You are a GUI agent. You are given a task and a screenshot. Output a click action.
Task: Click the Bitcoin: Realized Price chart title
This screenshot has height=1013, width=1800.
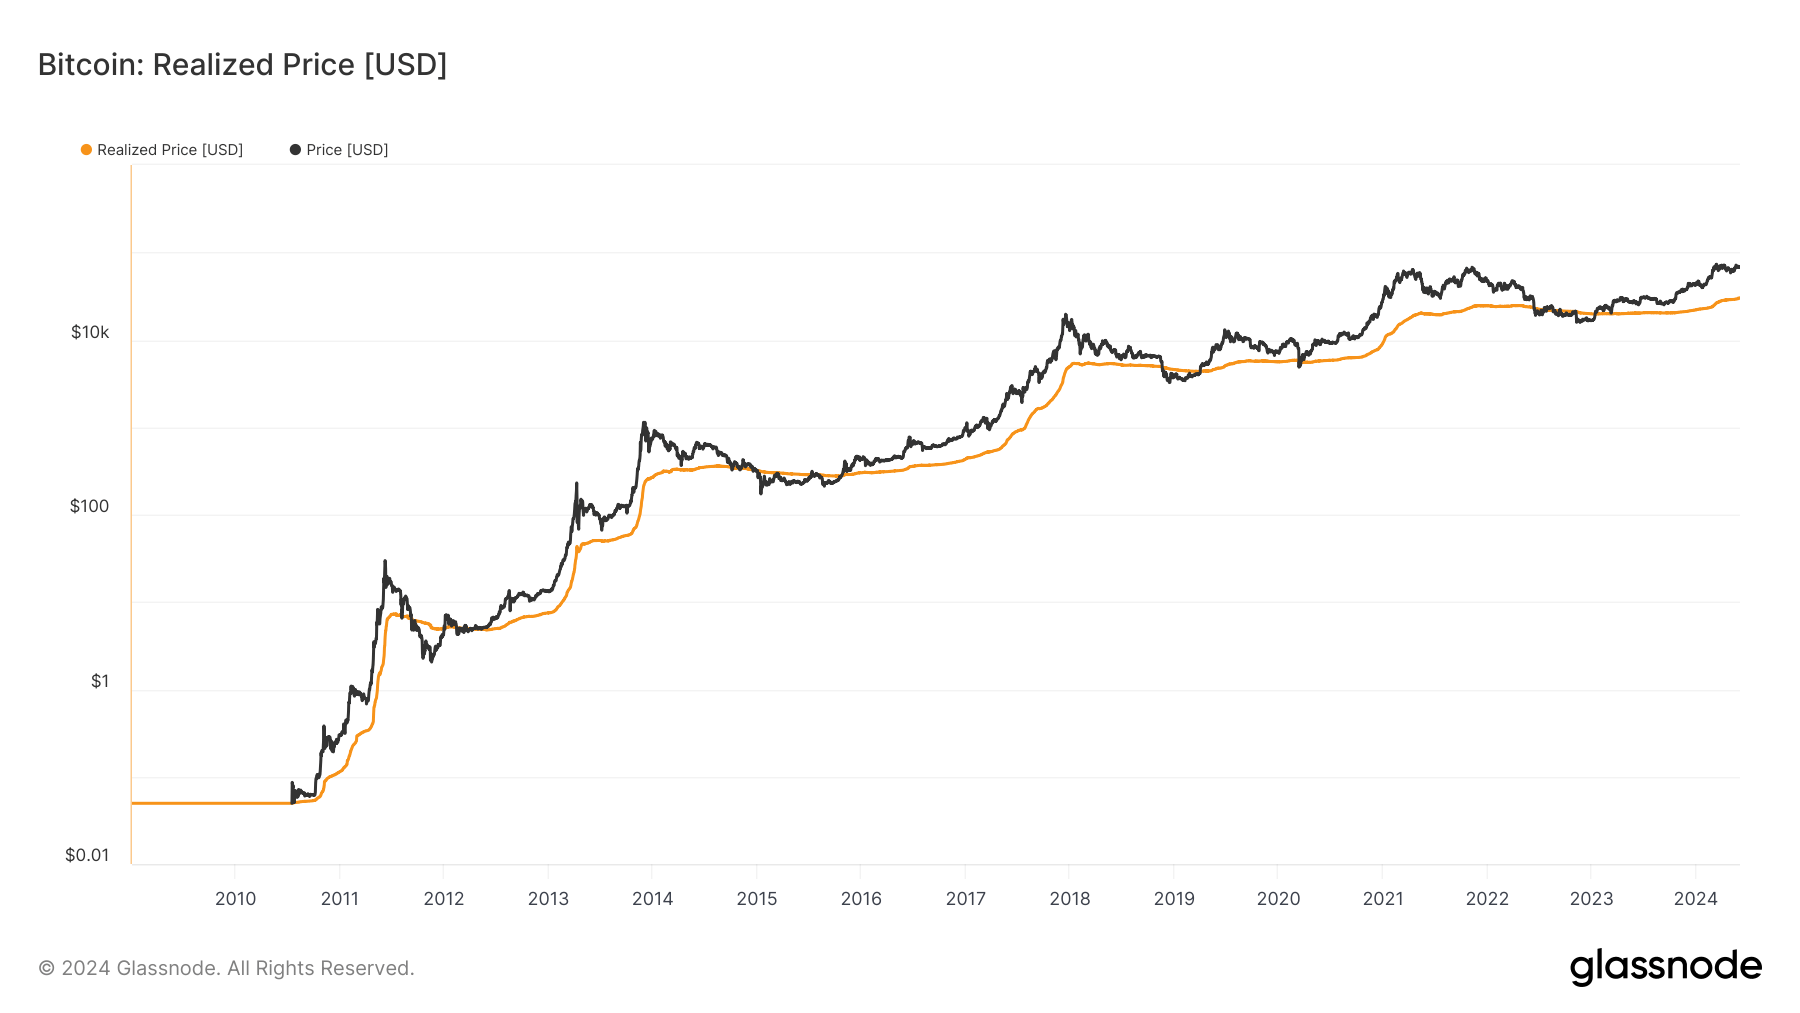(x=242, y=65)
